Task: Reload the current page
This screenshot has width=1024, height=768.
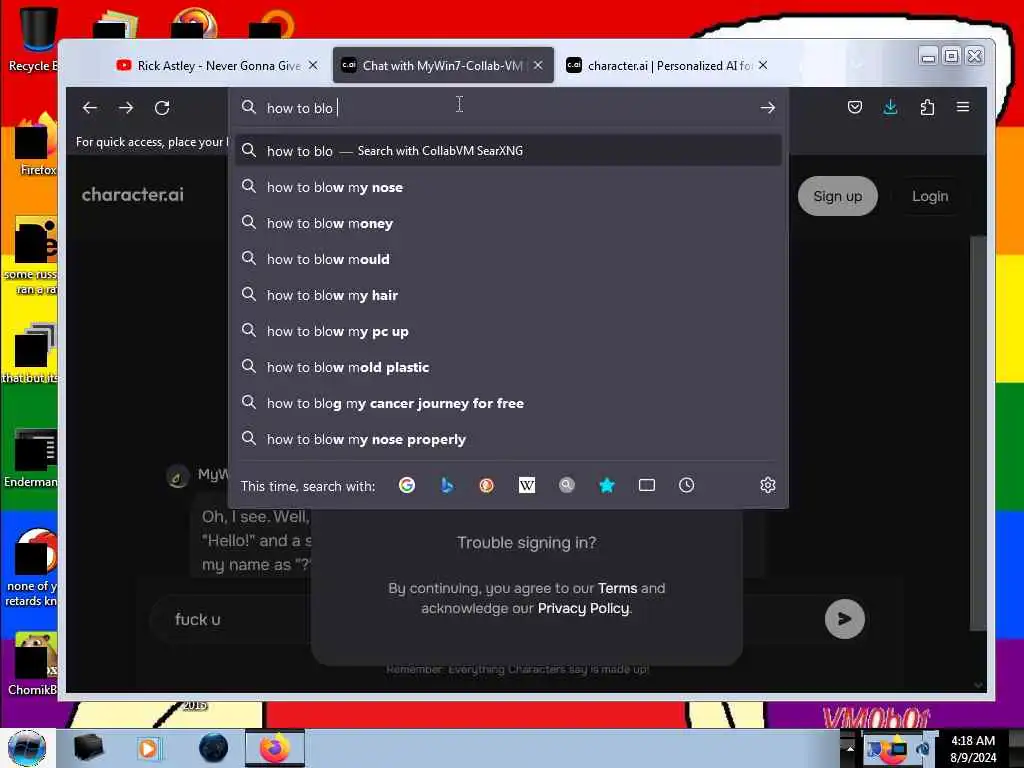Action: [x=162, y=108]
